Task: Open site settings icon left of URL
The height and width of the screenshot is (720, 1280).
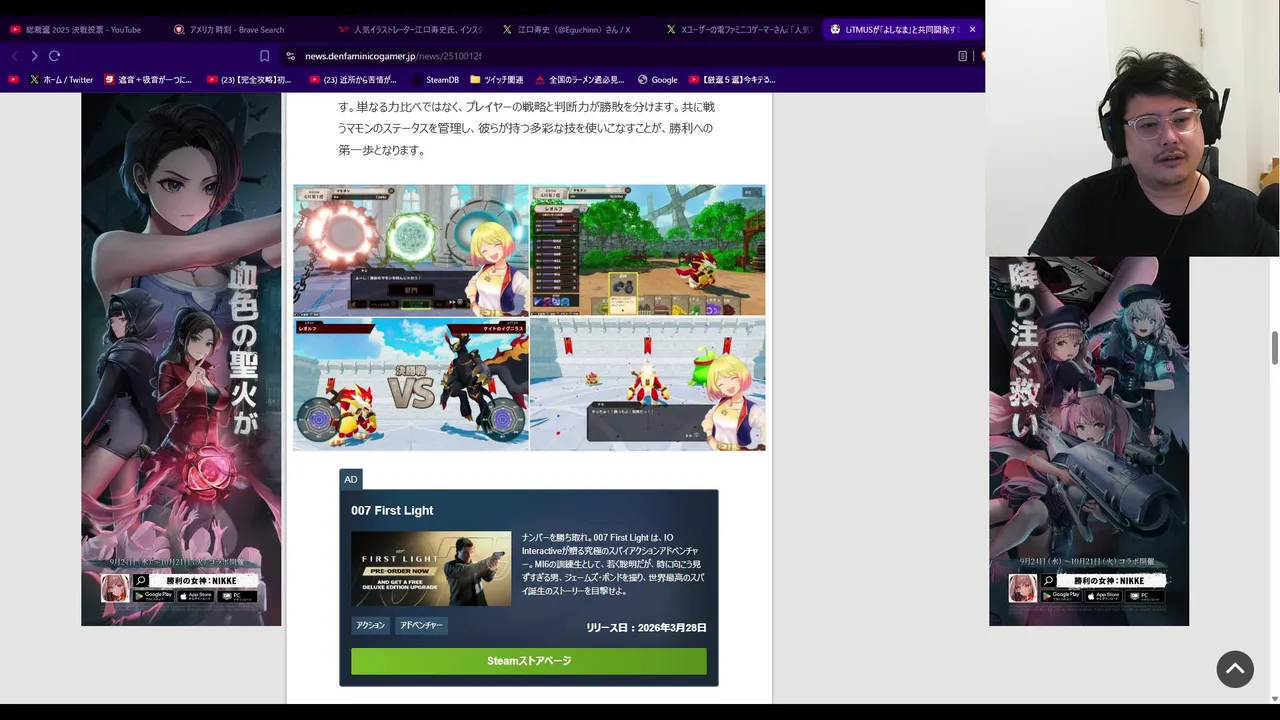Action: coord(290,56)
